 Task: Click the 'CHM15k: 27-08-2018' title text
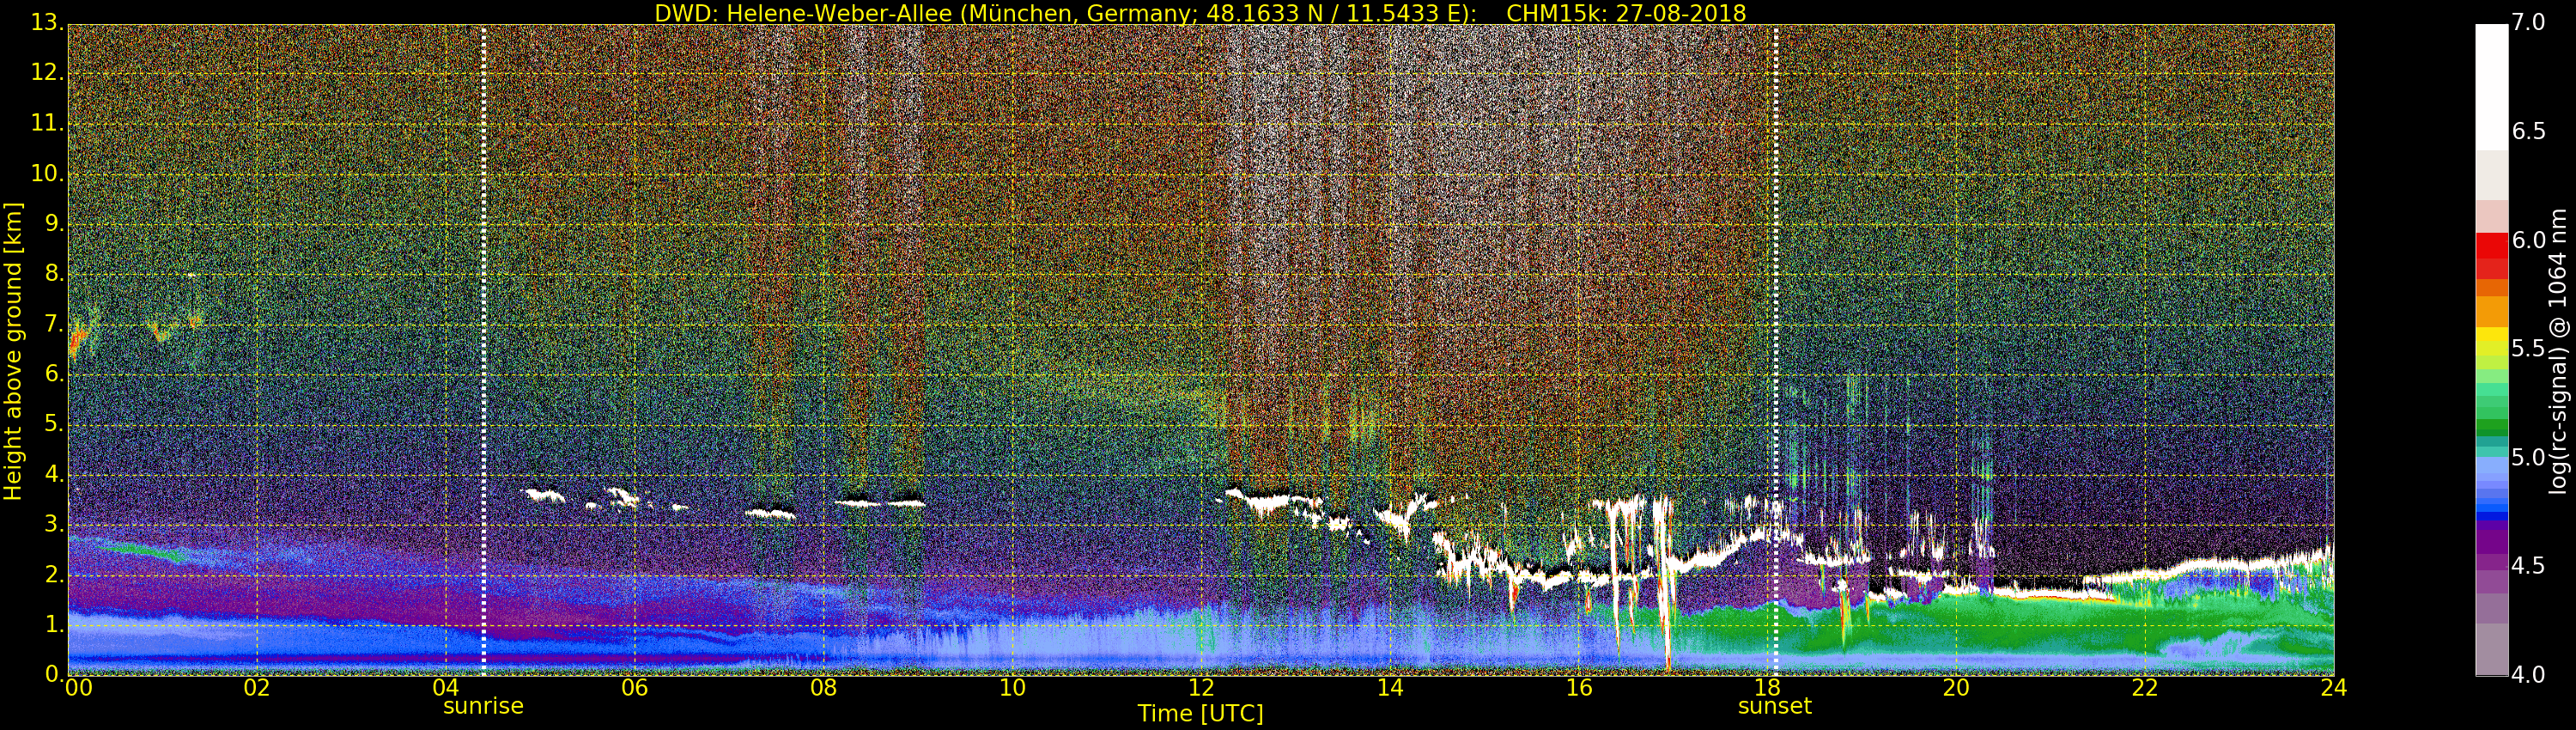[x=1626, y=13]
